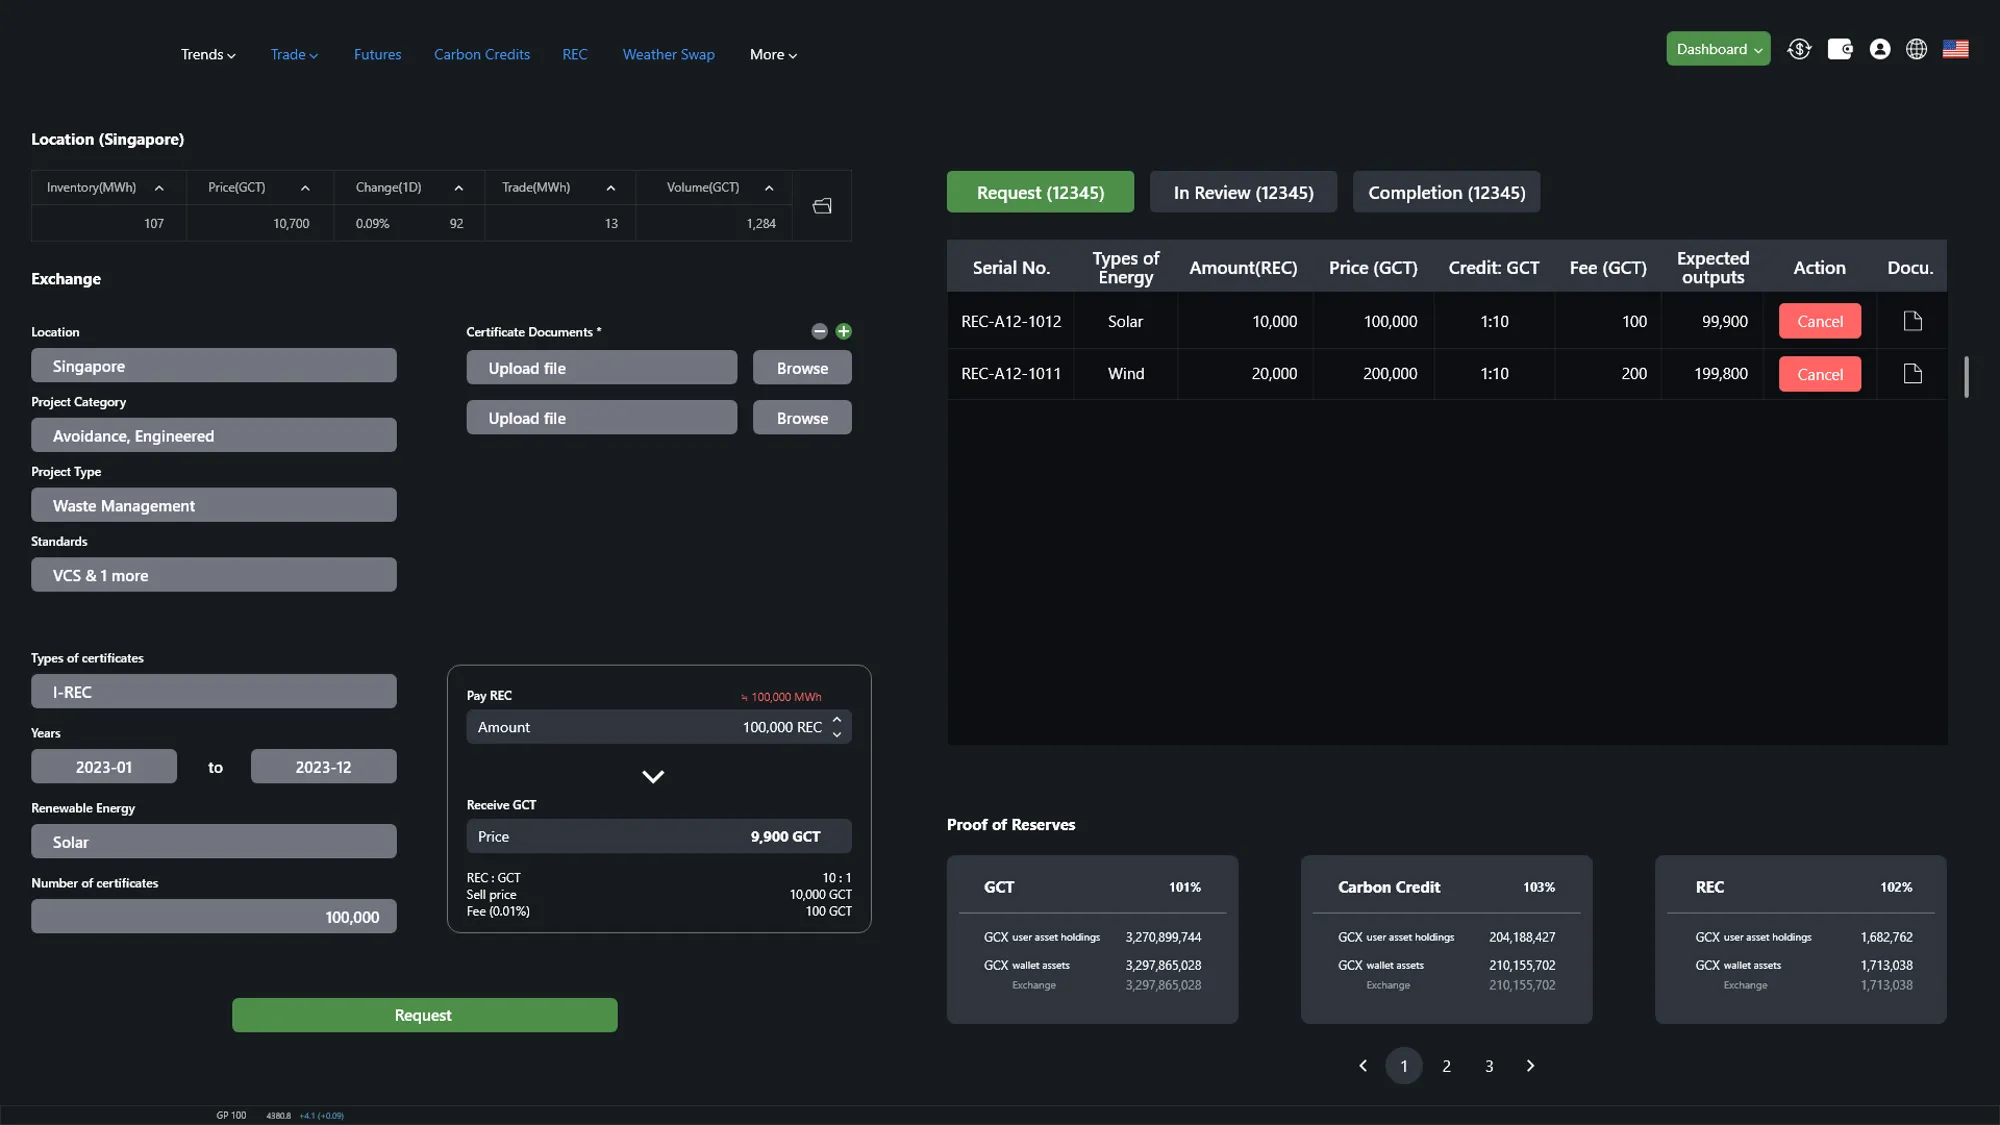Remove a certificate document row
This screenshot has width=2000, height=1125.
[x=819, y=331]
